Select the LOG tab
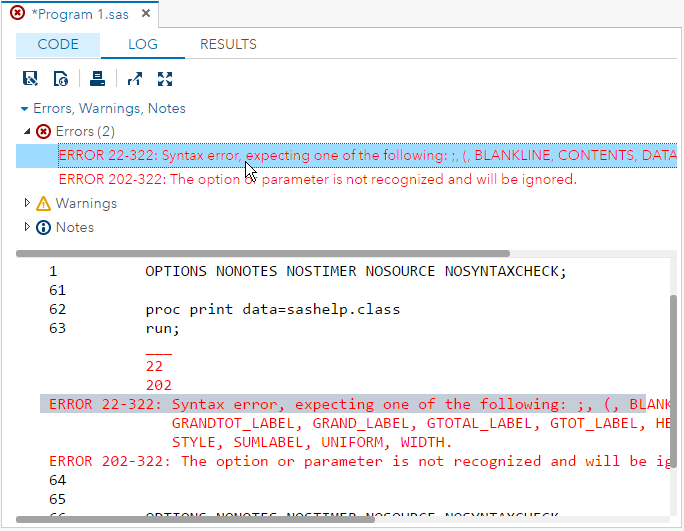Image resolution: width=684 pixels, height=531 pixels. click(142, 45)
